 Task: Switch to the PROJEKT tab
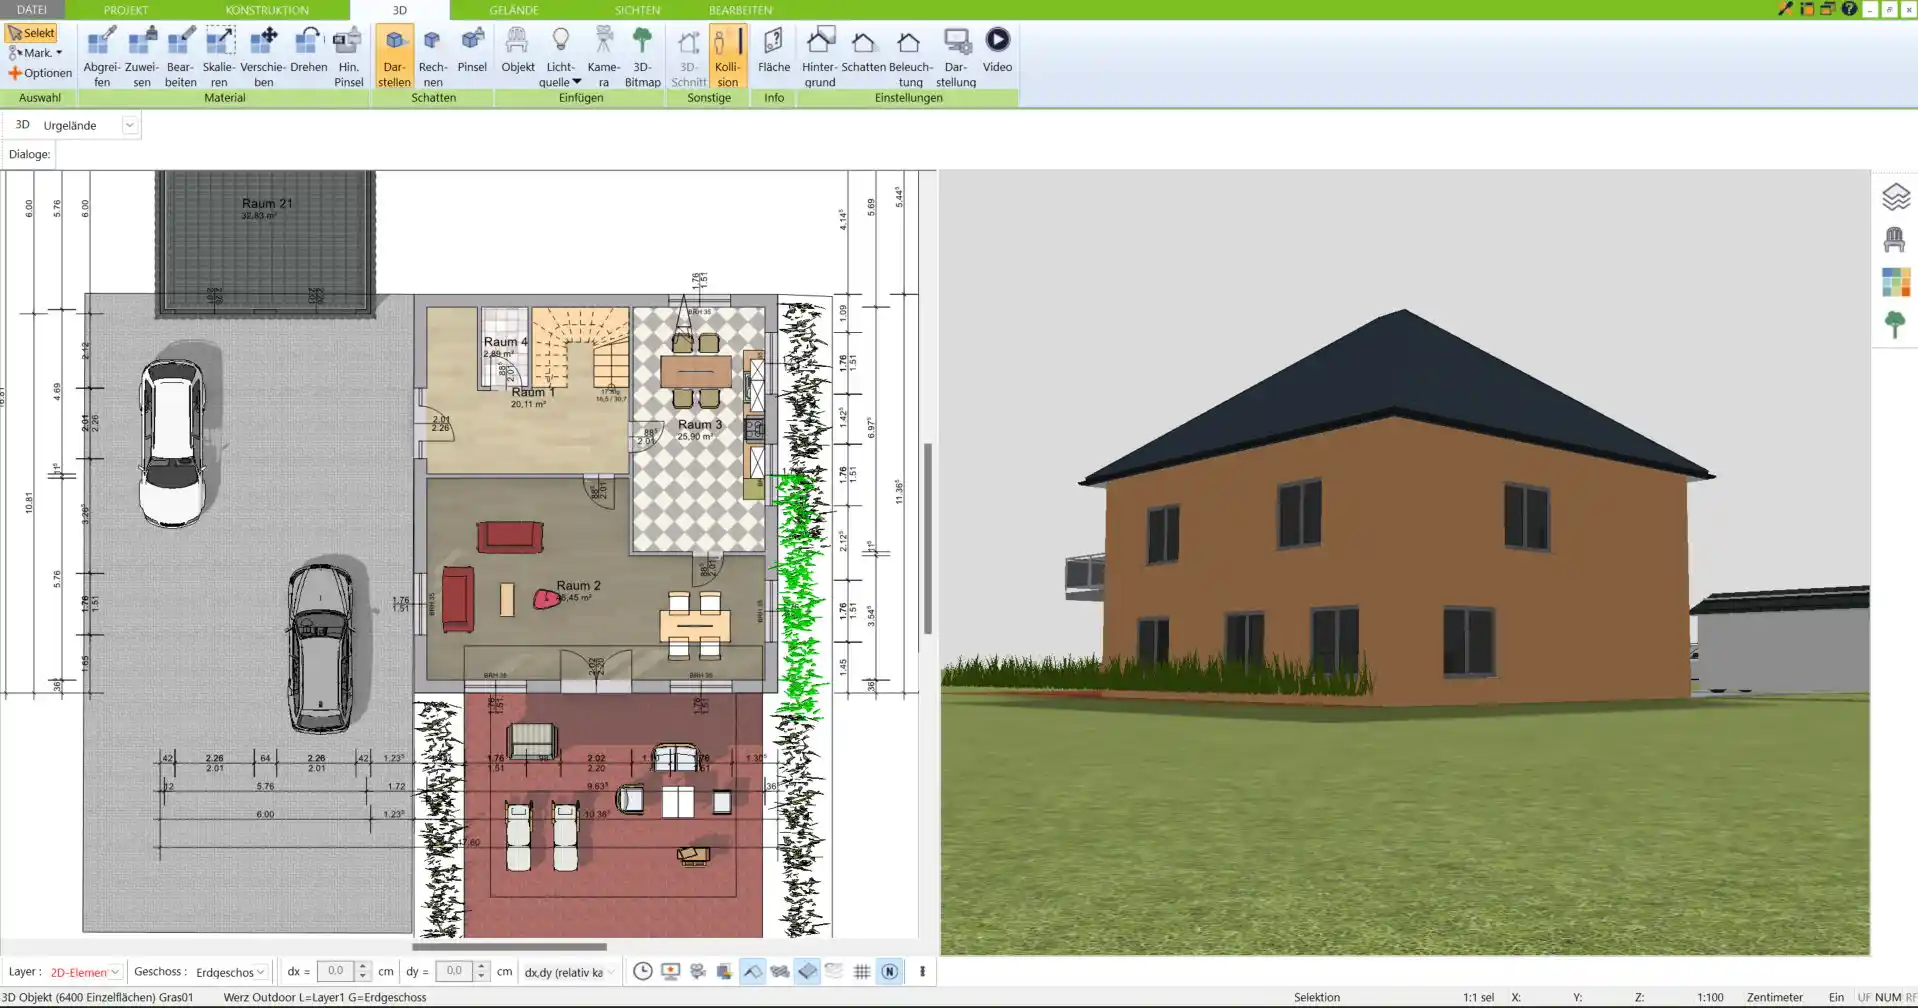coord(126,10)
